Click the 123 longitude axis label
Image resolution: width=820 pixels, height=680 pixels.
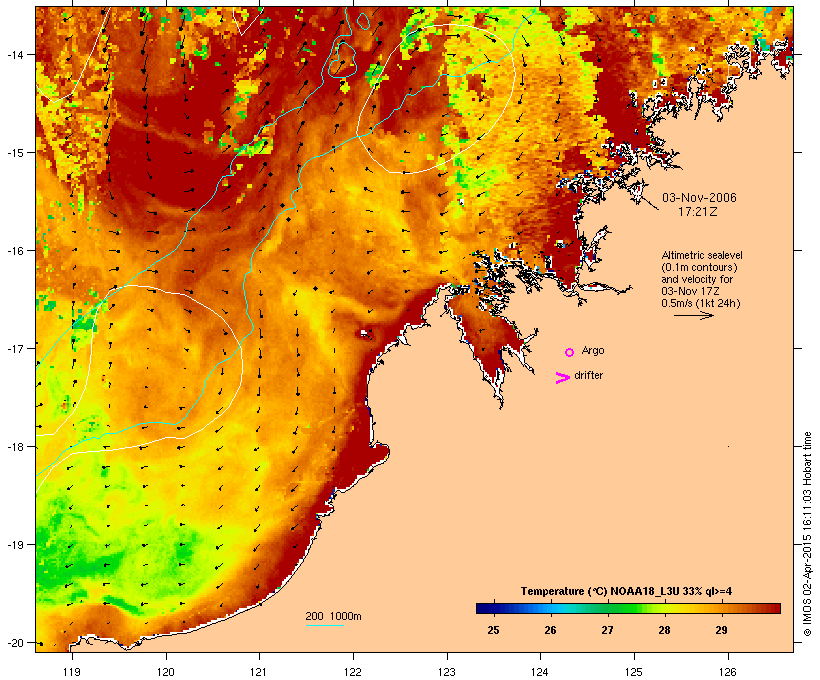pyautogui.click(x=447, y=672)
